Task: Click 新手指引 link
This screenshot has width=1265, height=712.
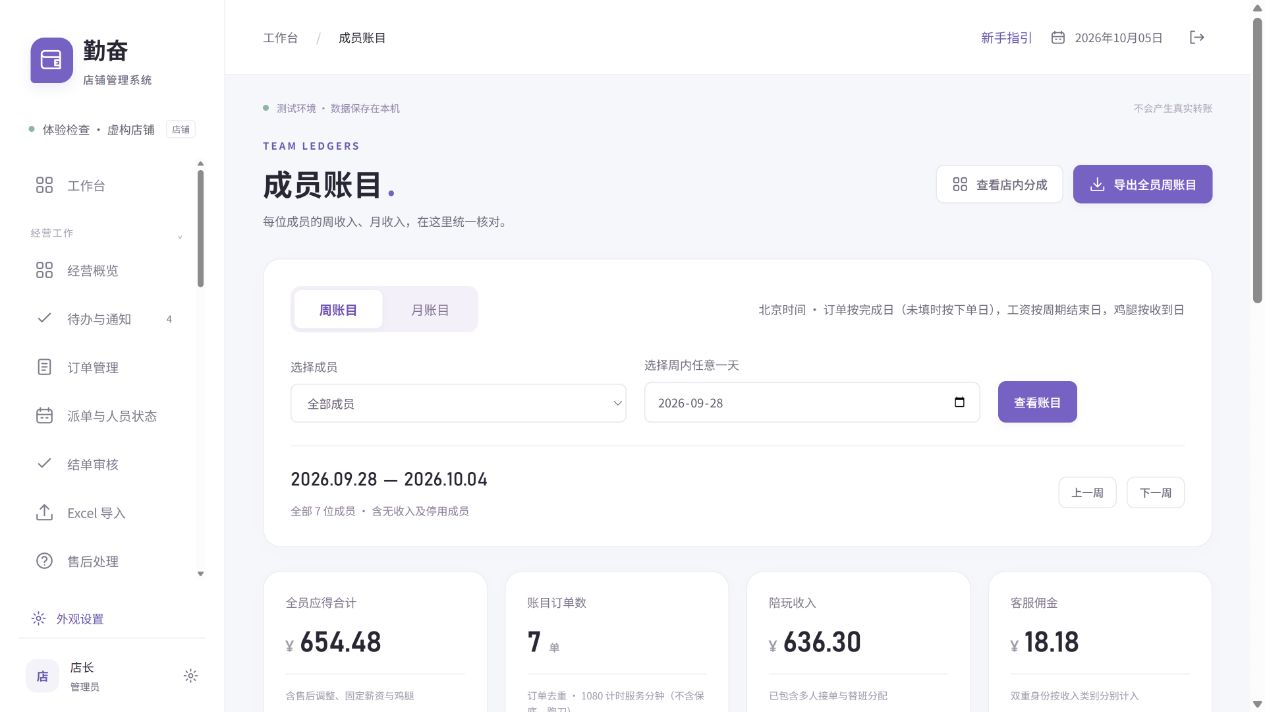Action: 1006,38
